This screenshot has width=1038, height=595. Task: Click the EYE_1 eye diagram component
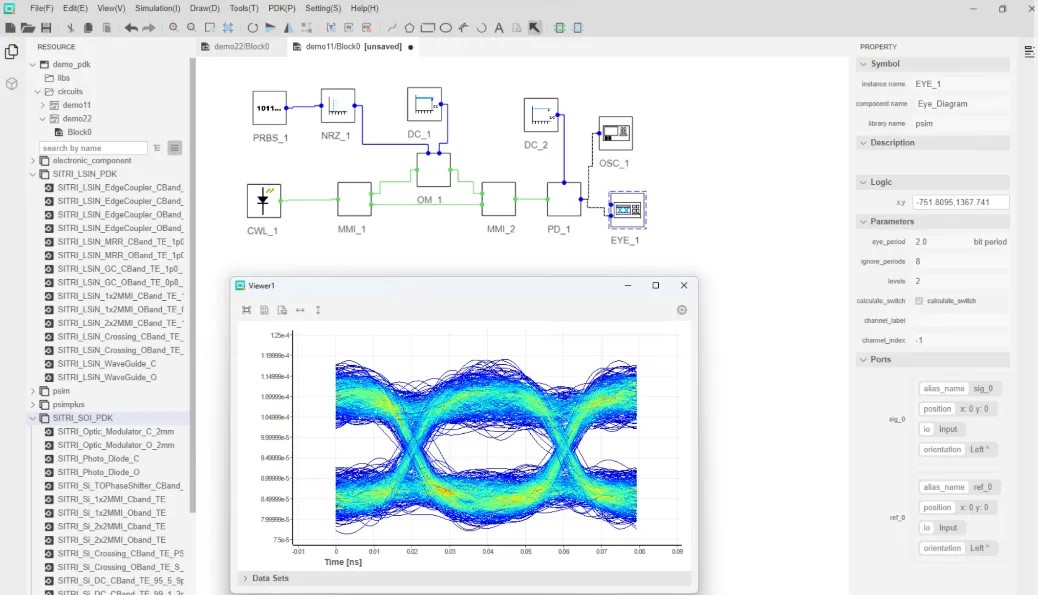click(627, 210)
